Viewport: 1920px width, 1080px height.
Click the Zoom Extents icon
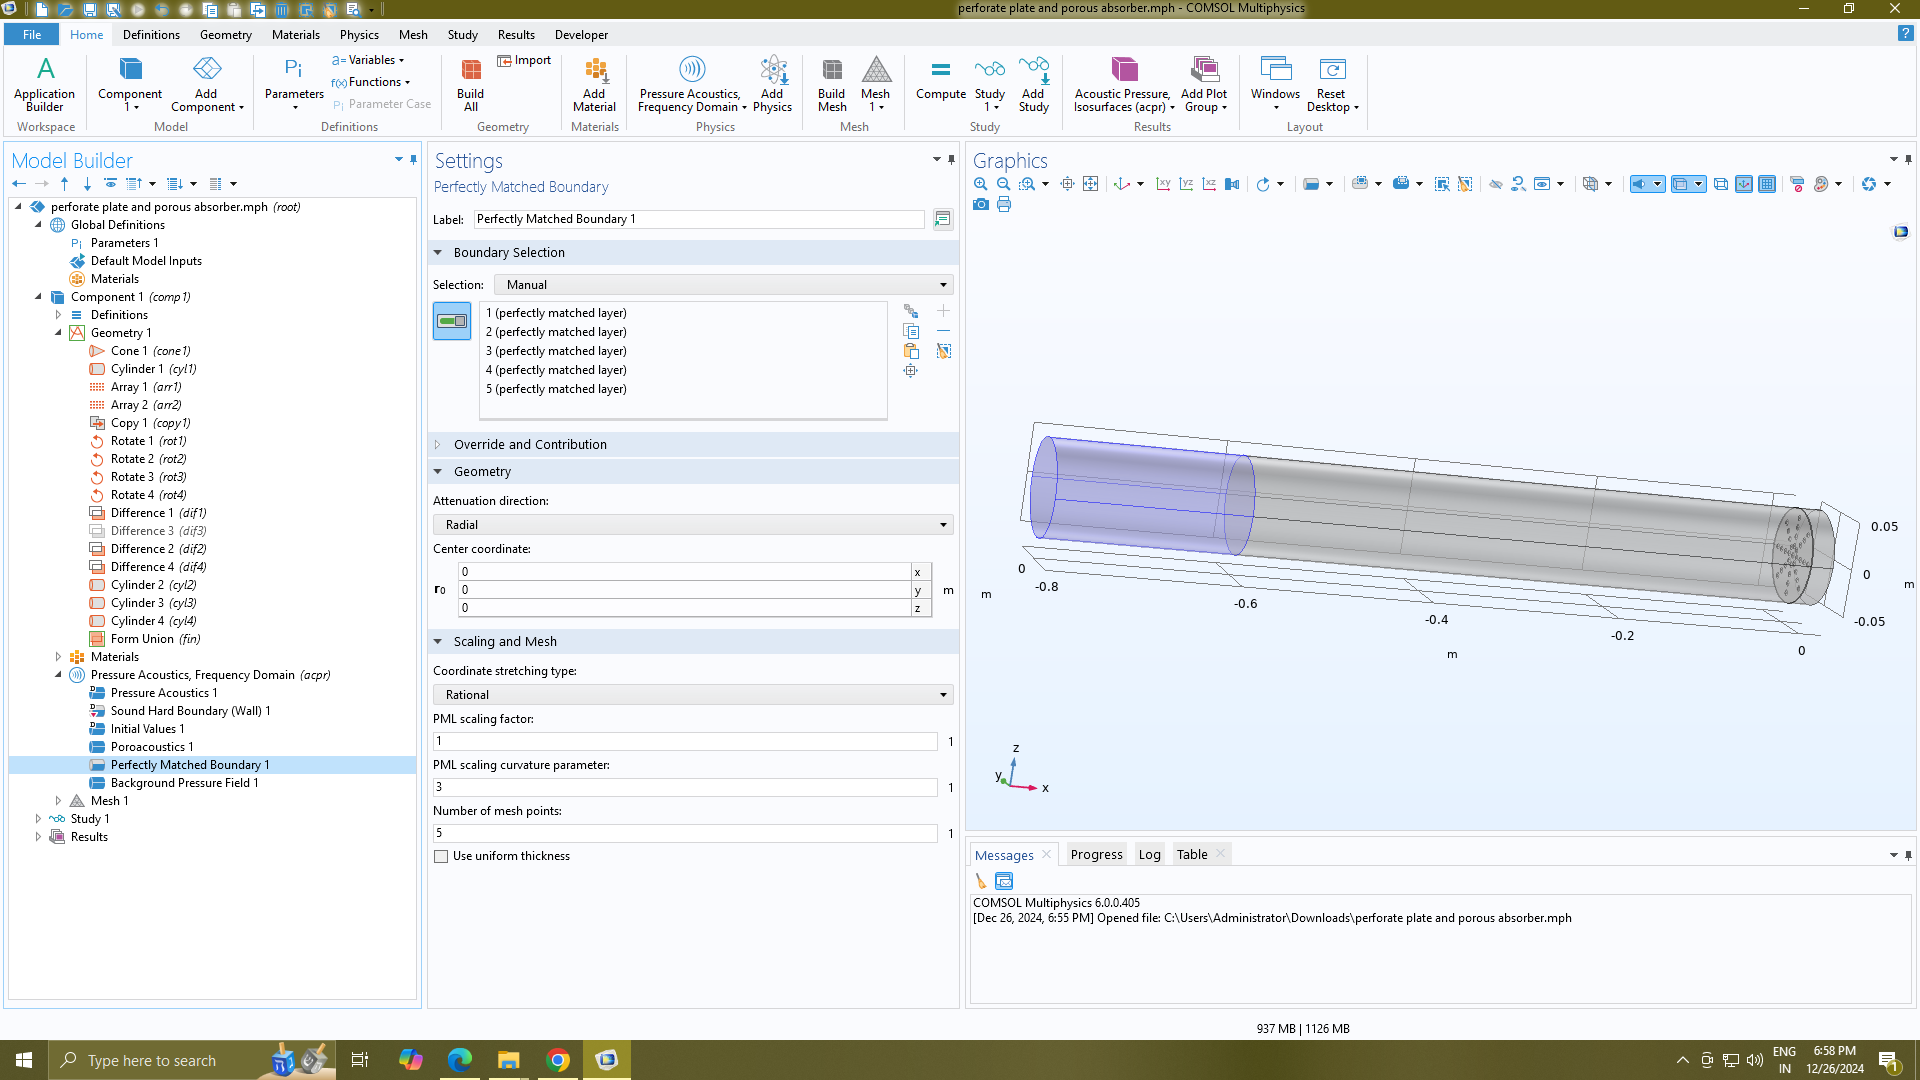1090,184
